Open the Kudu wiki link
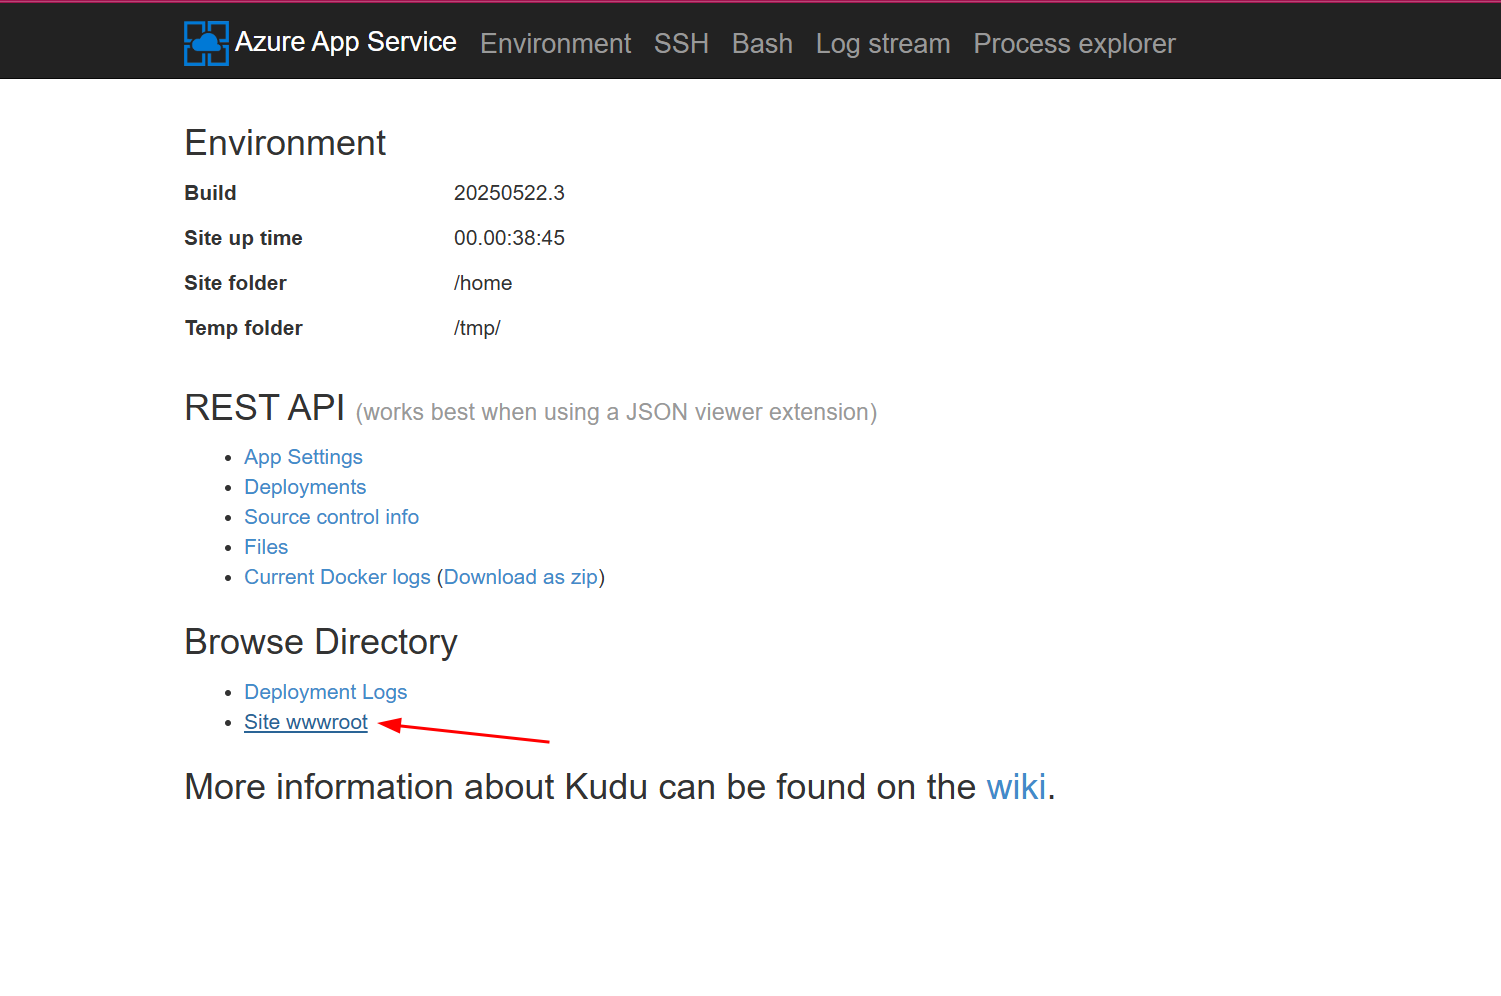1501x996 pixels. [1016, 787]
